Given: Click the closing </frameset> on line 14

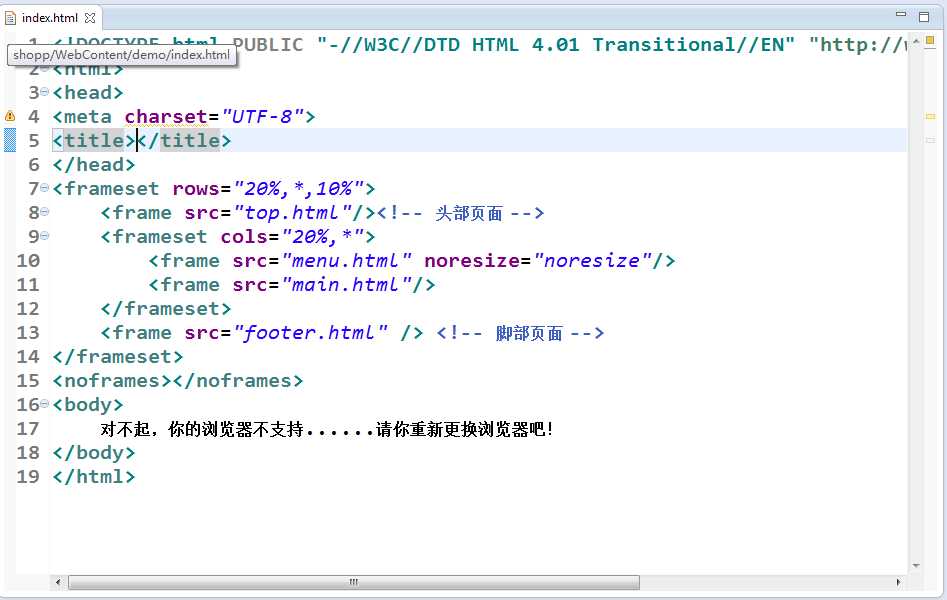Looking at the screenshot, I should 118,356.
